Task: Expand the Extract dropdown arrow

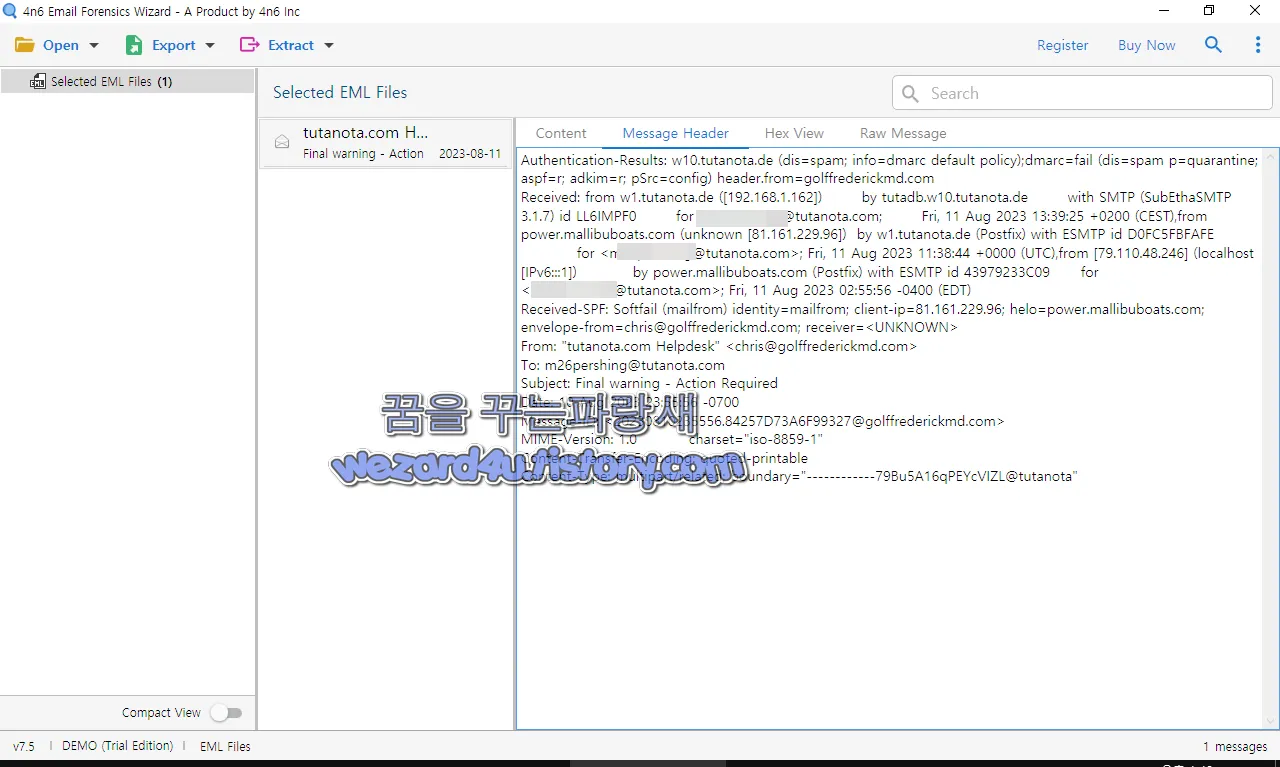Action: (x=328, y=45)
